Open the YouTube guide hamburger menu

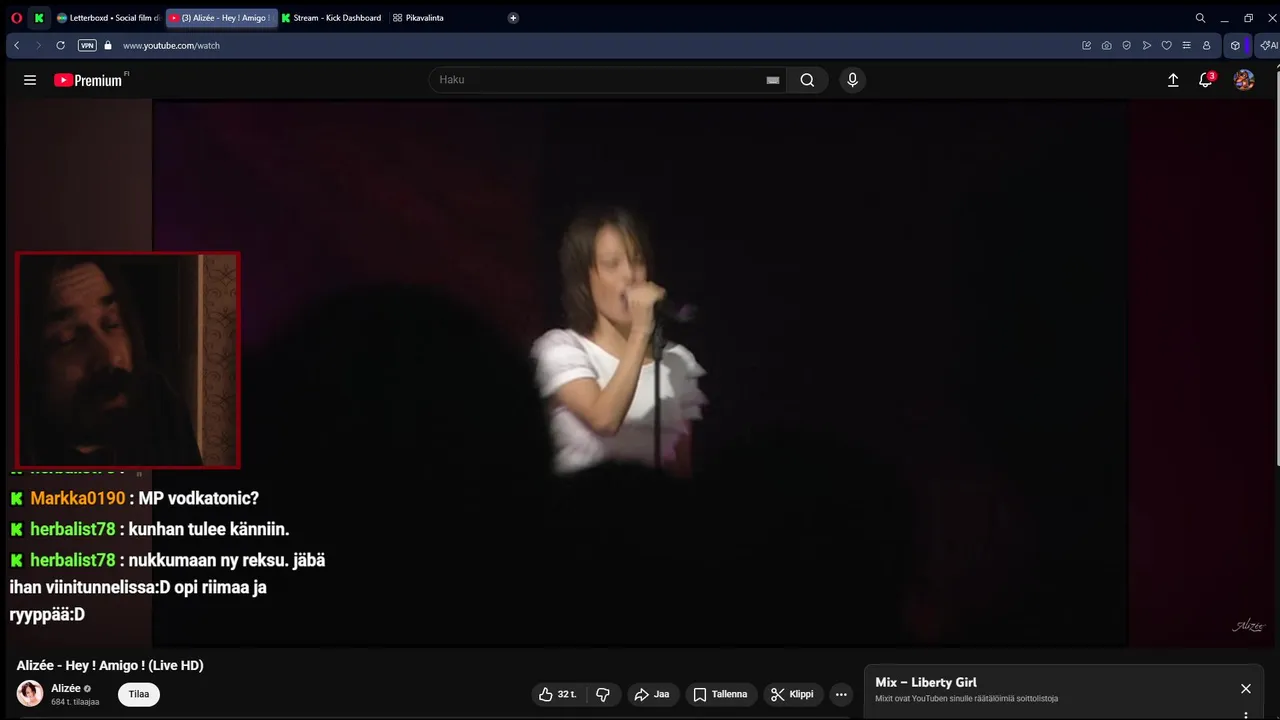point(30,80)
